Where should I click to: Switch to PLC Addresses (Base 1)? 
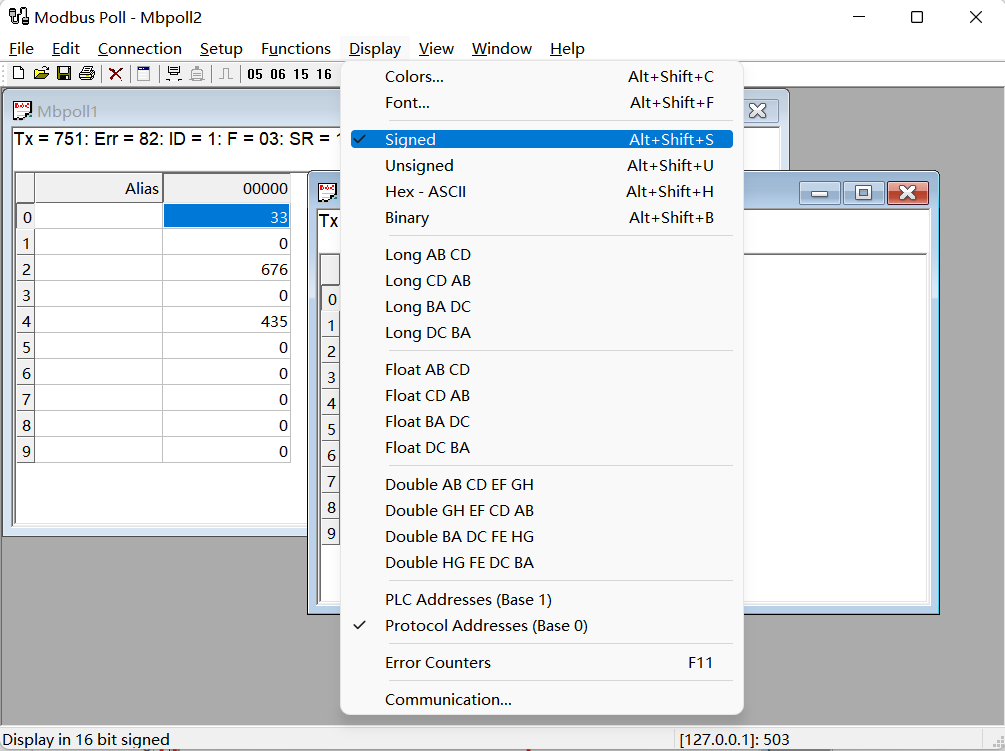[542, 600]
